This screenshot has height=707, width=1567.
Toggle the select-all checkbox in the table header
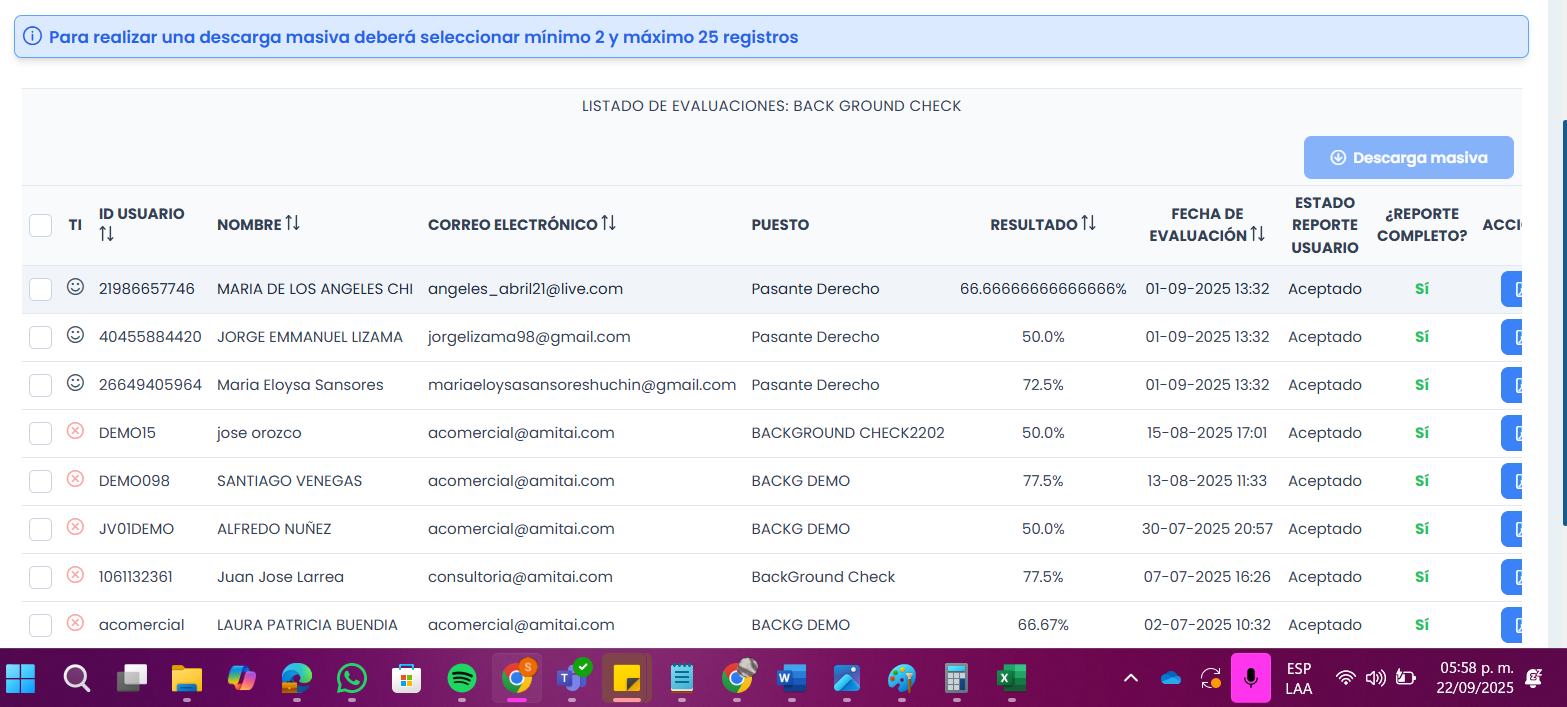pyautogui.click(x=41, y=225)
